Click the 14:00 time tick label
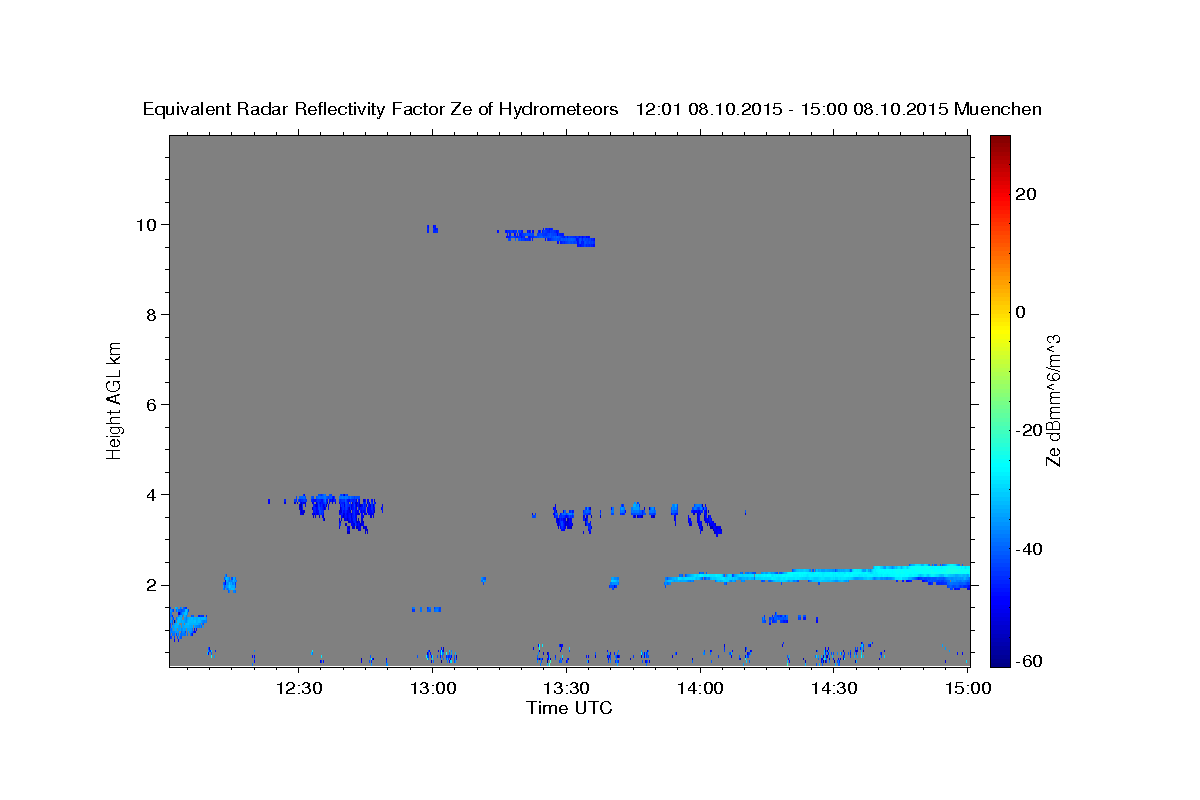Screen dimensions: 1200x800 point(700,688)
